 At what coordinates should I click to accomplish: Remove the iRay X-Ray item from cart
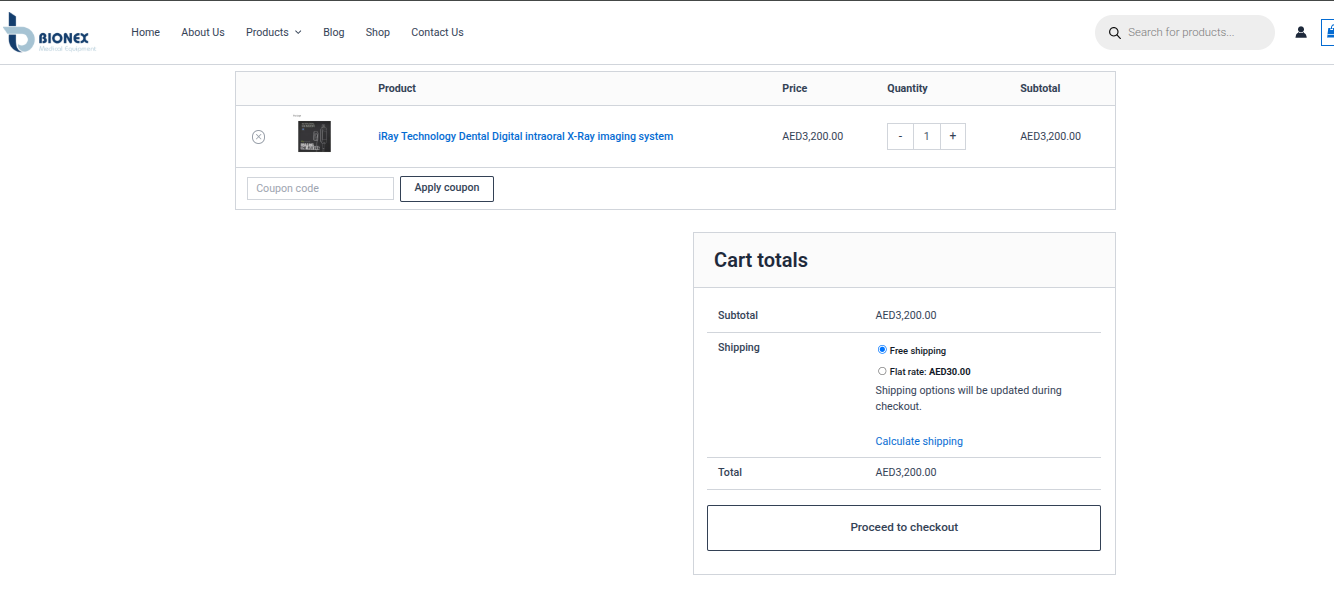pyautogui.click(x=258, y=137)
